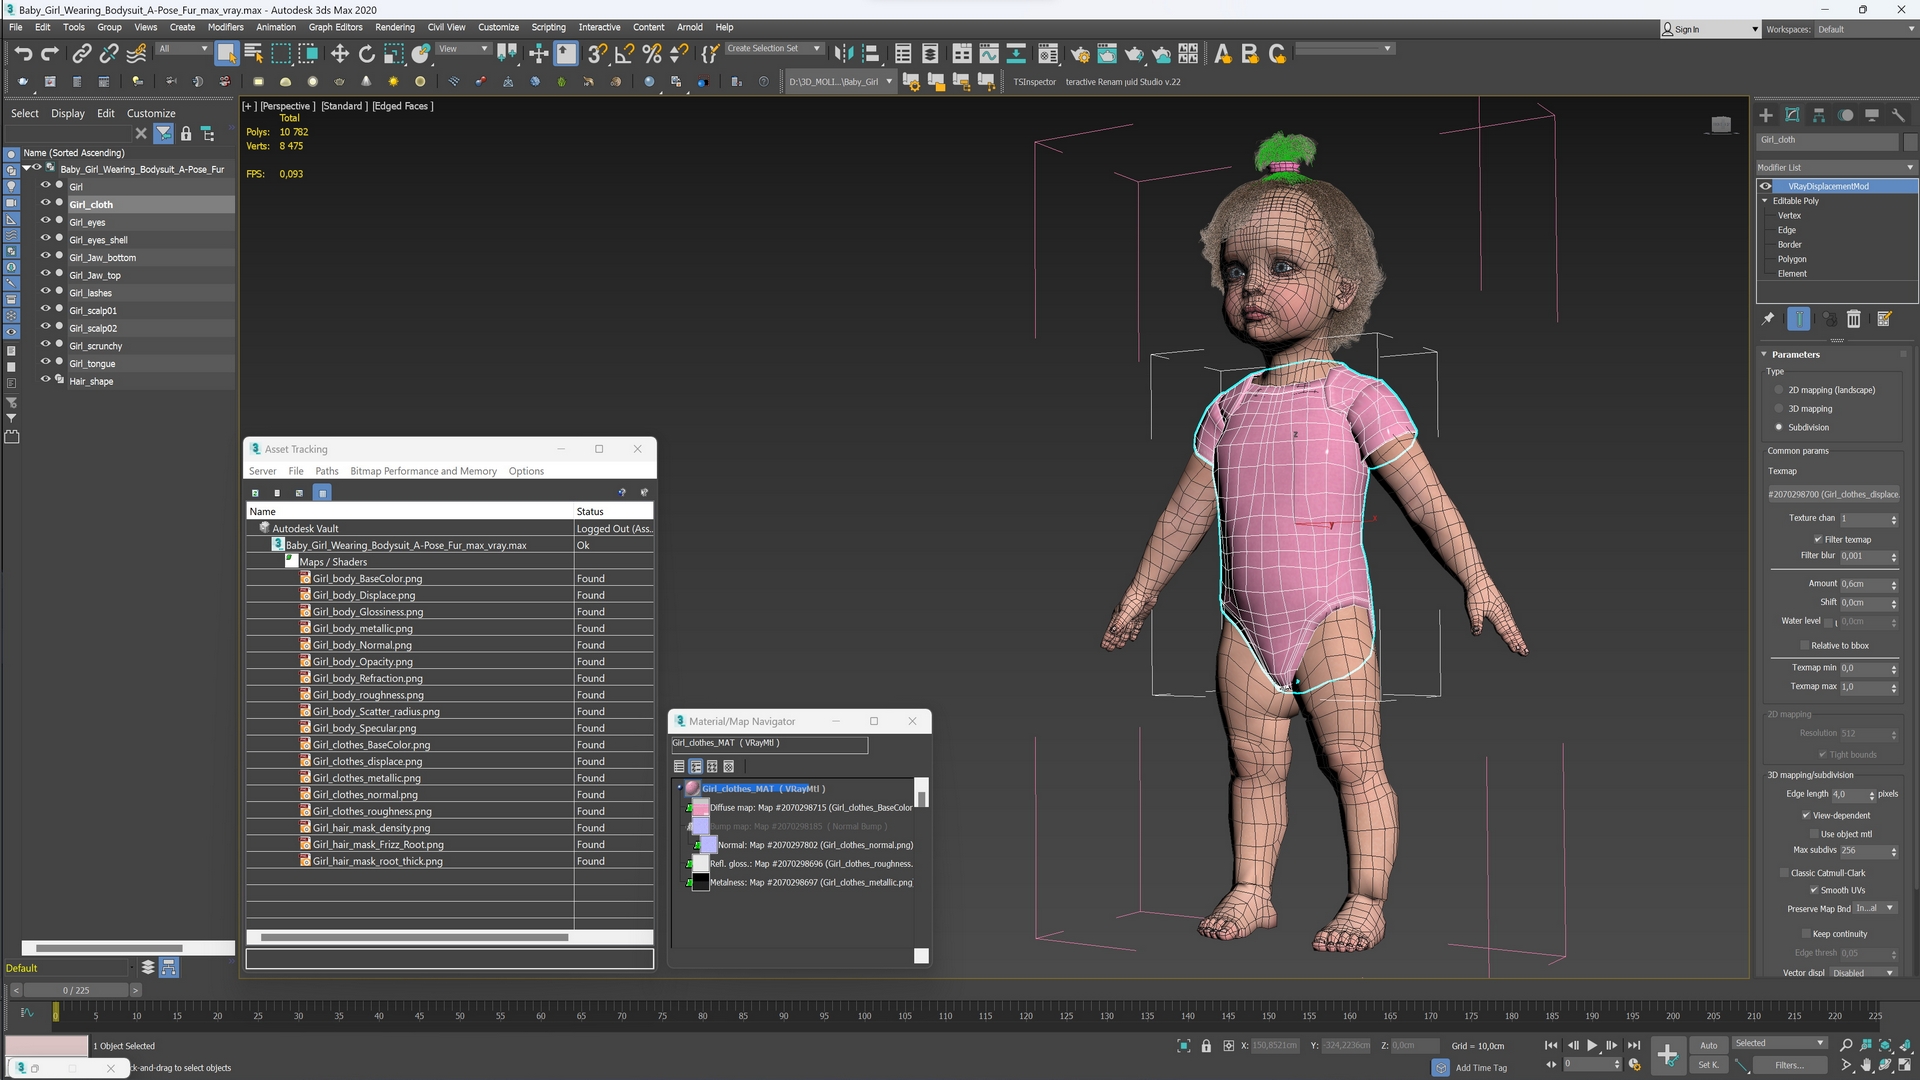
Task: Click the Maximize Viewport toggle icon
Action: (1905, 1066)
